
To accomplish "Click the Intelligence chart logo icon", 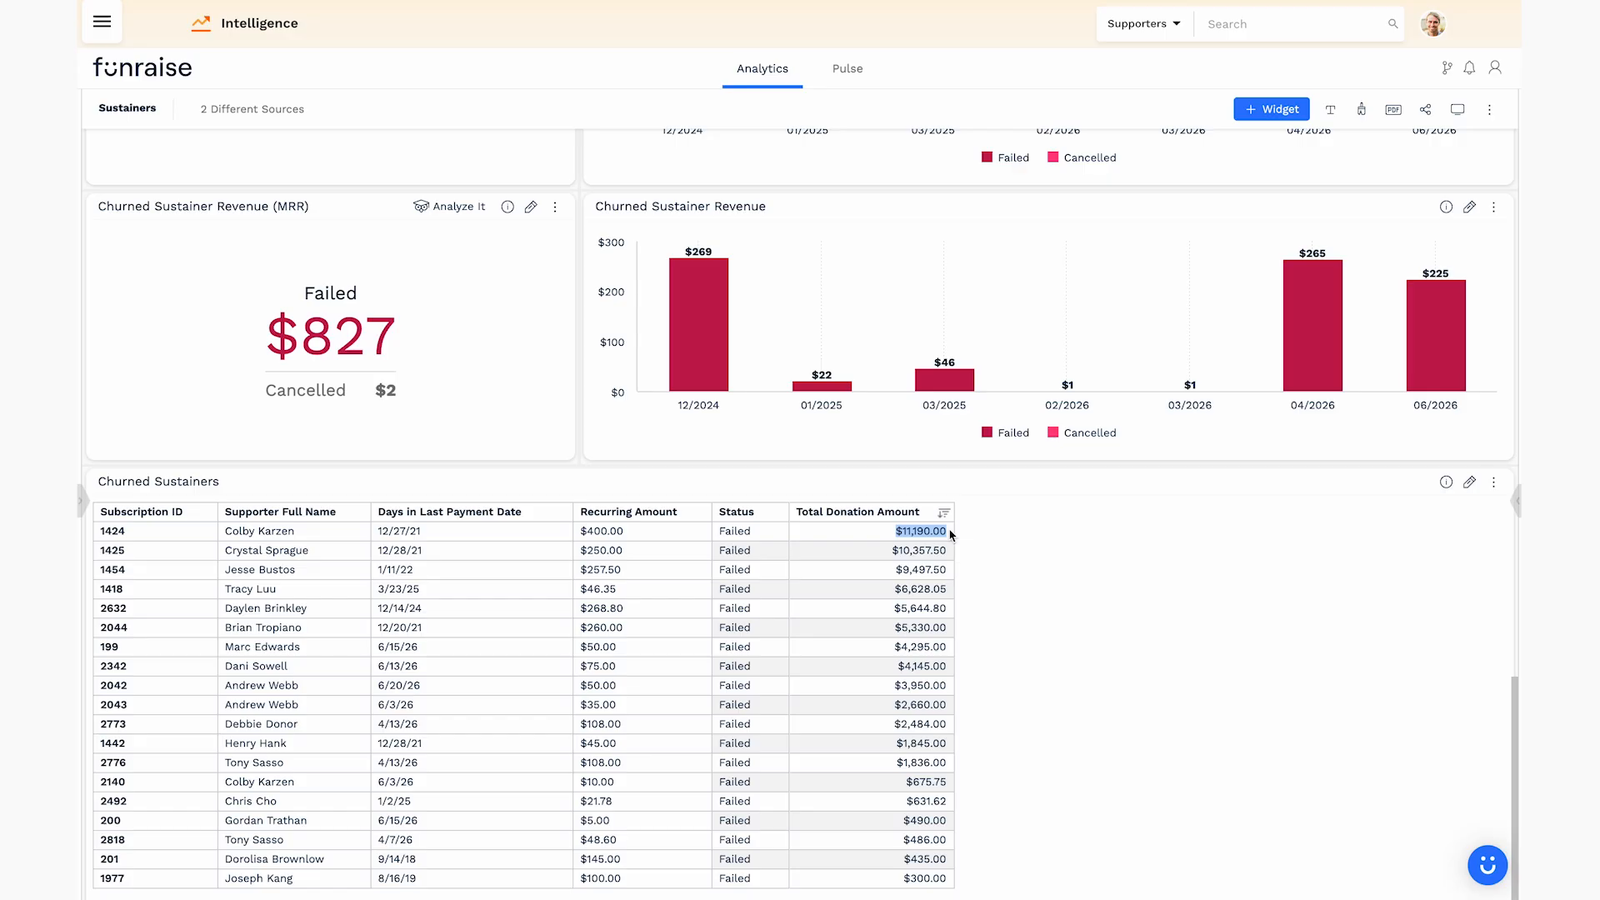I will tap(201, 23).
